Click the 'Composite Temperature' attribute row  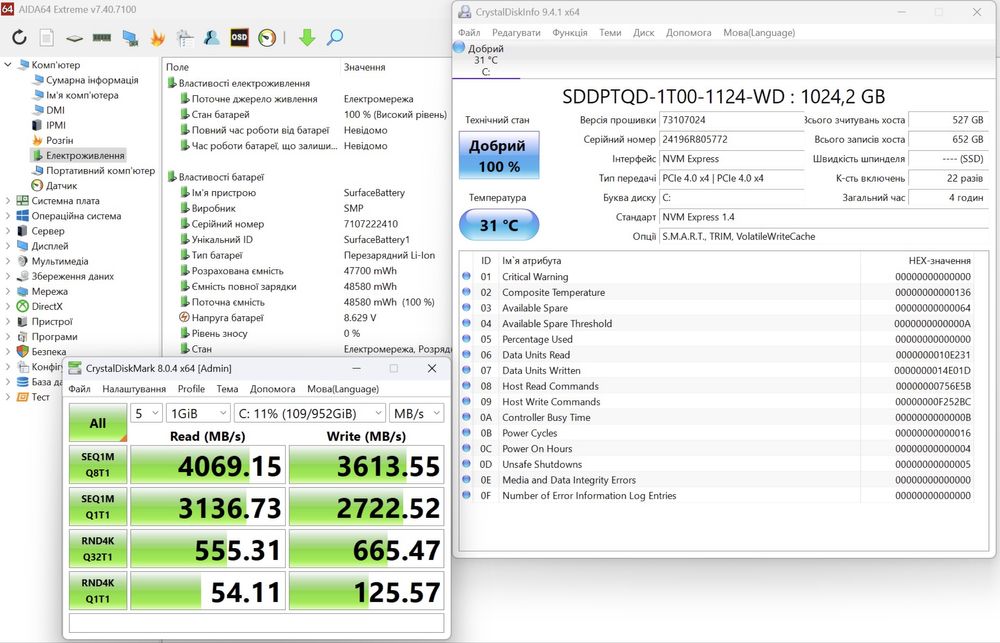pyautogui.click(x=717, y=292)
